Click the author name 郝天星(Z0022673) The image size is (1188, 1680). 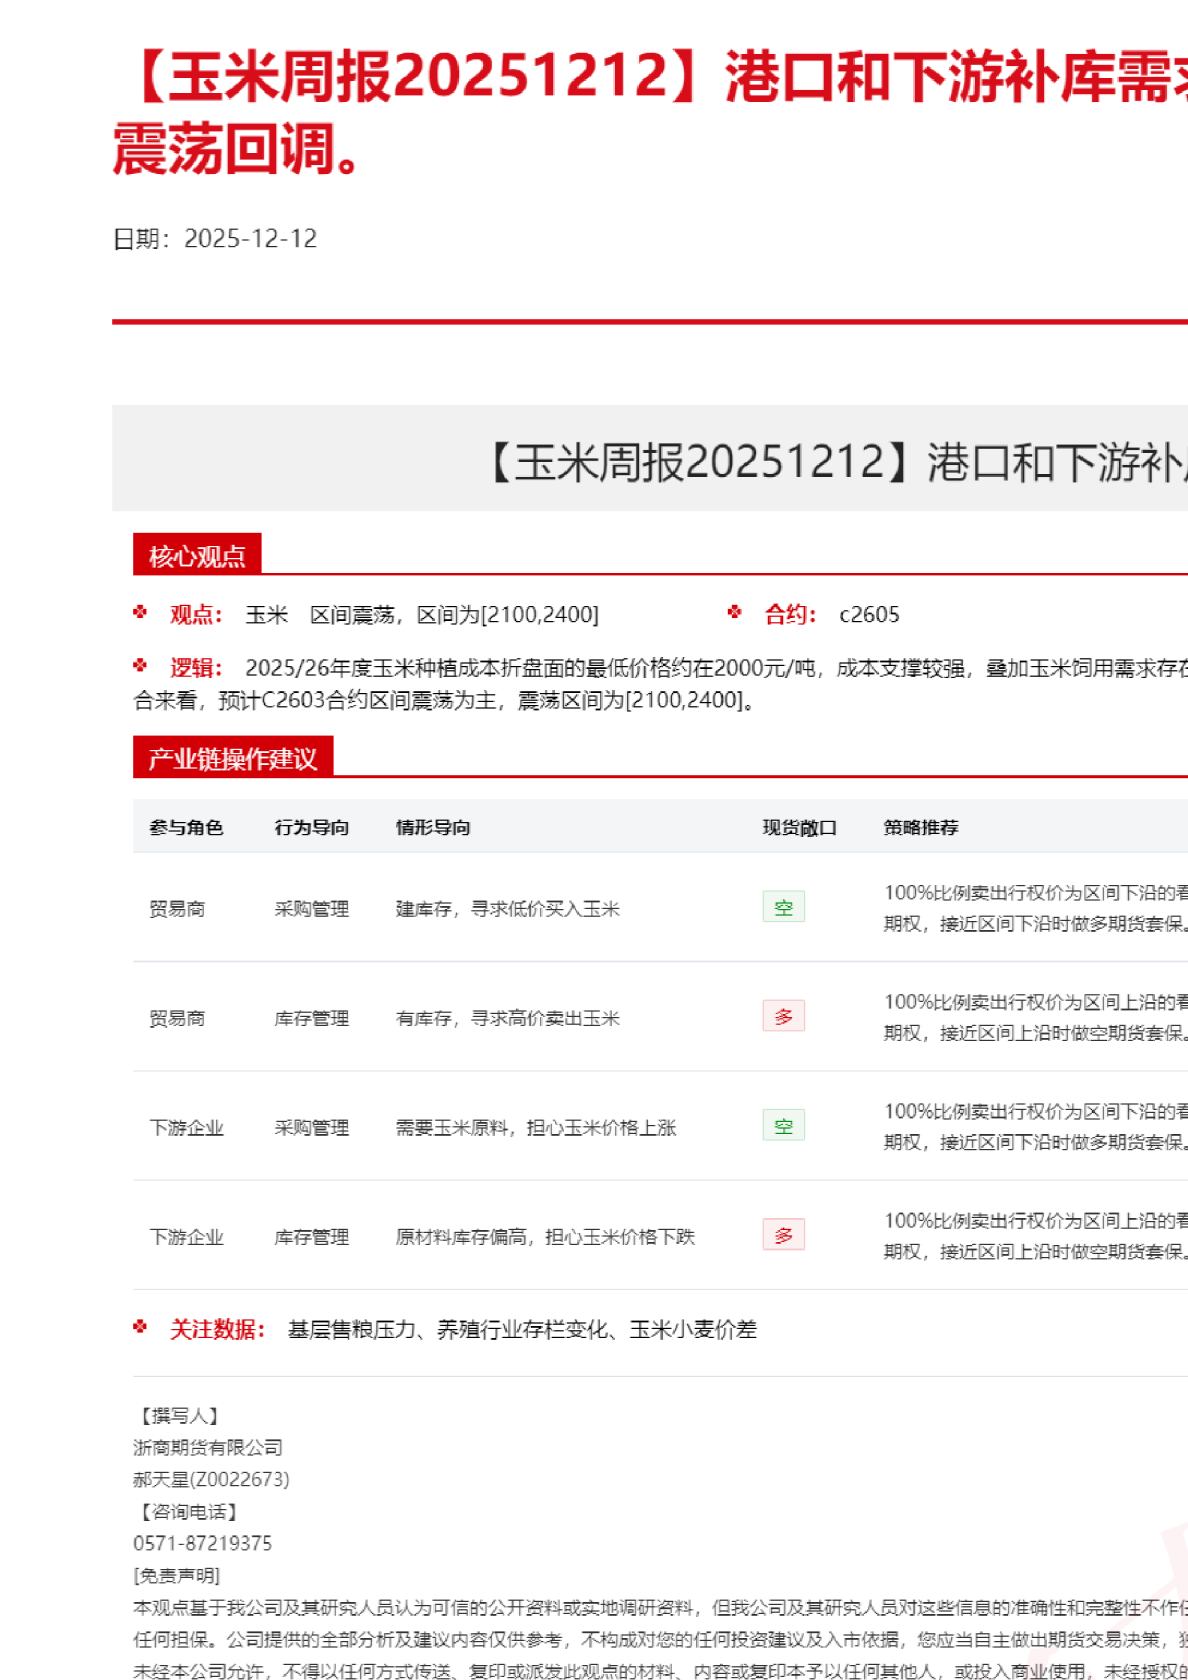211,1479
